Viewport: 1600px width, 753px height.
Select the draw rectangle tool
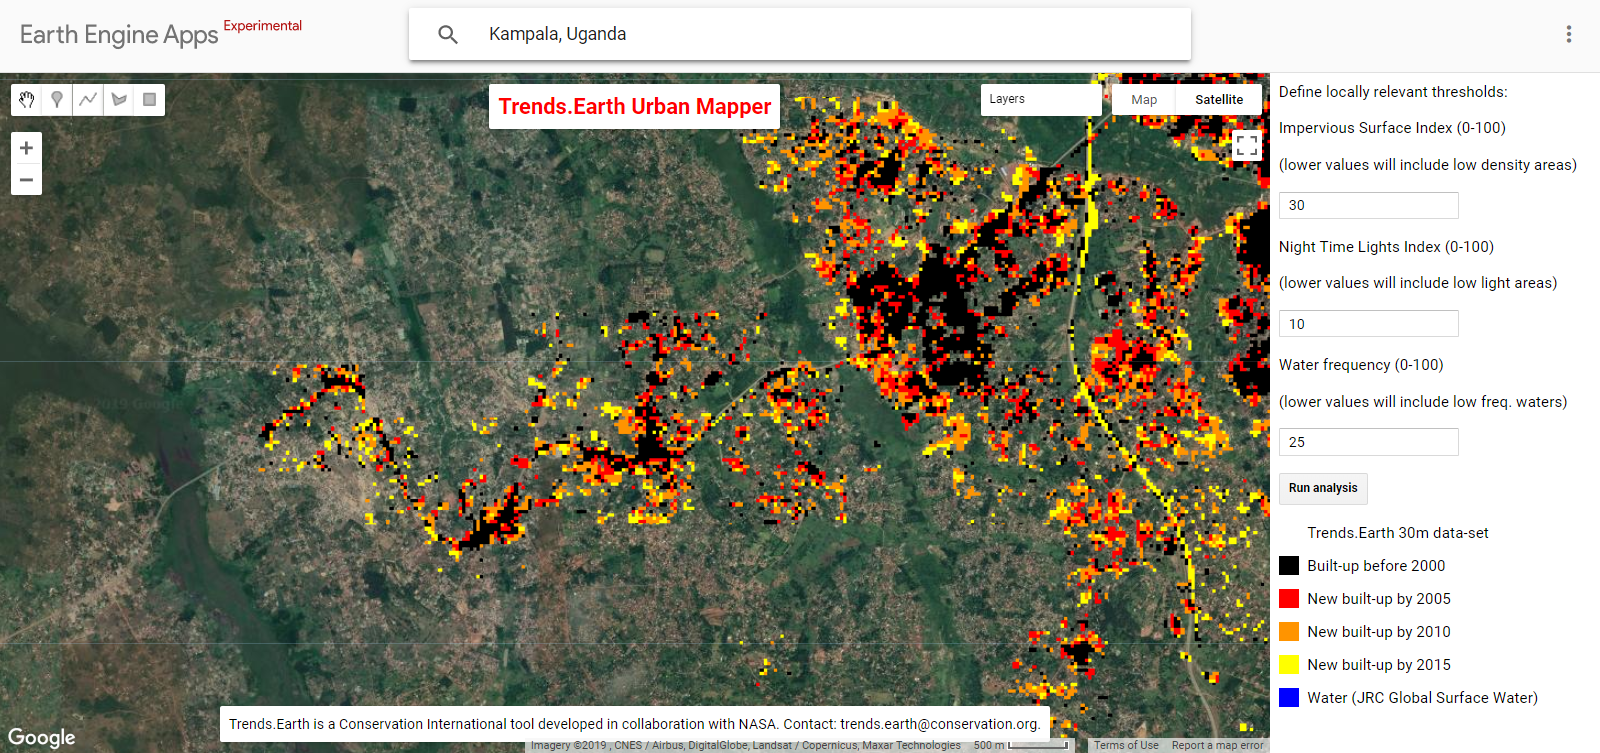click(149, 99)
